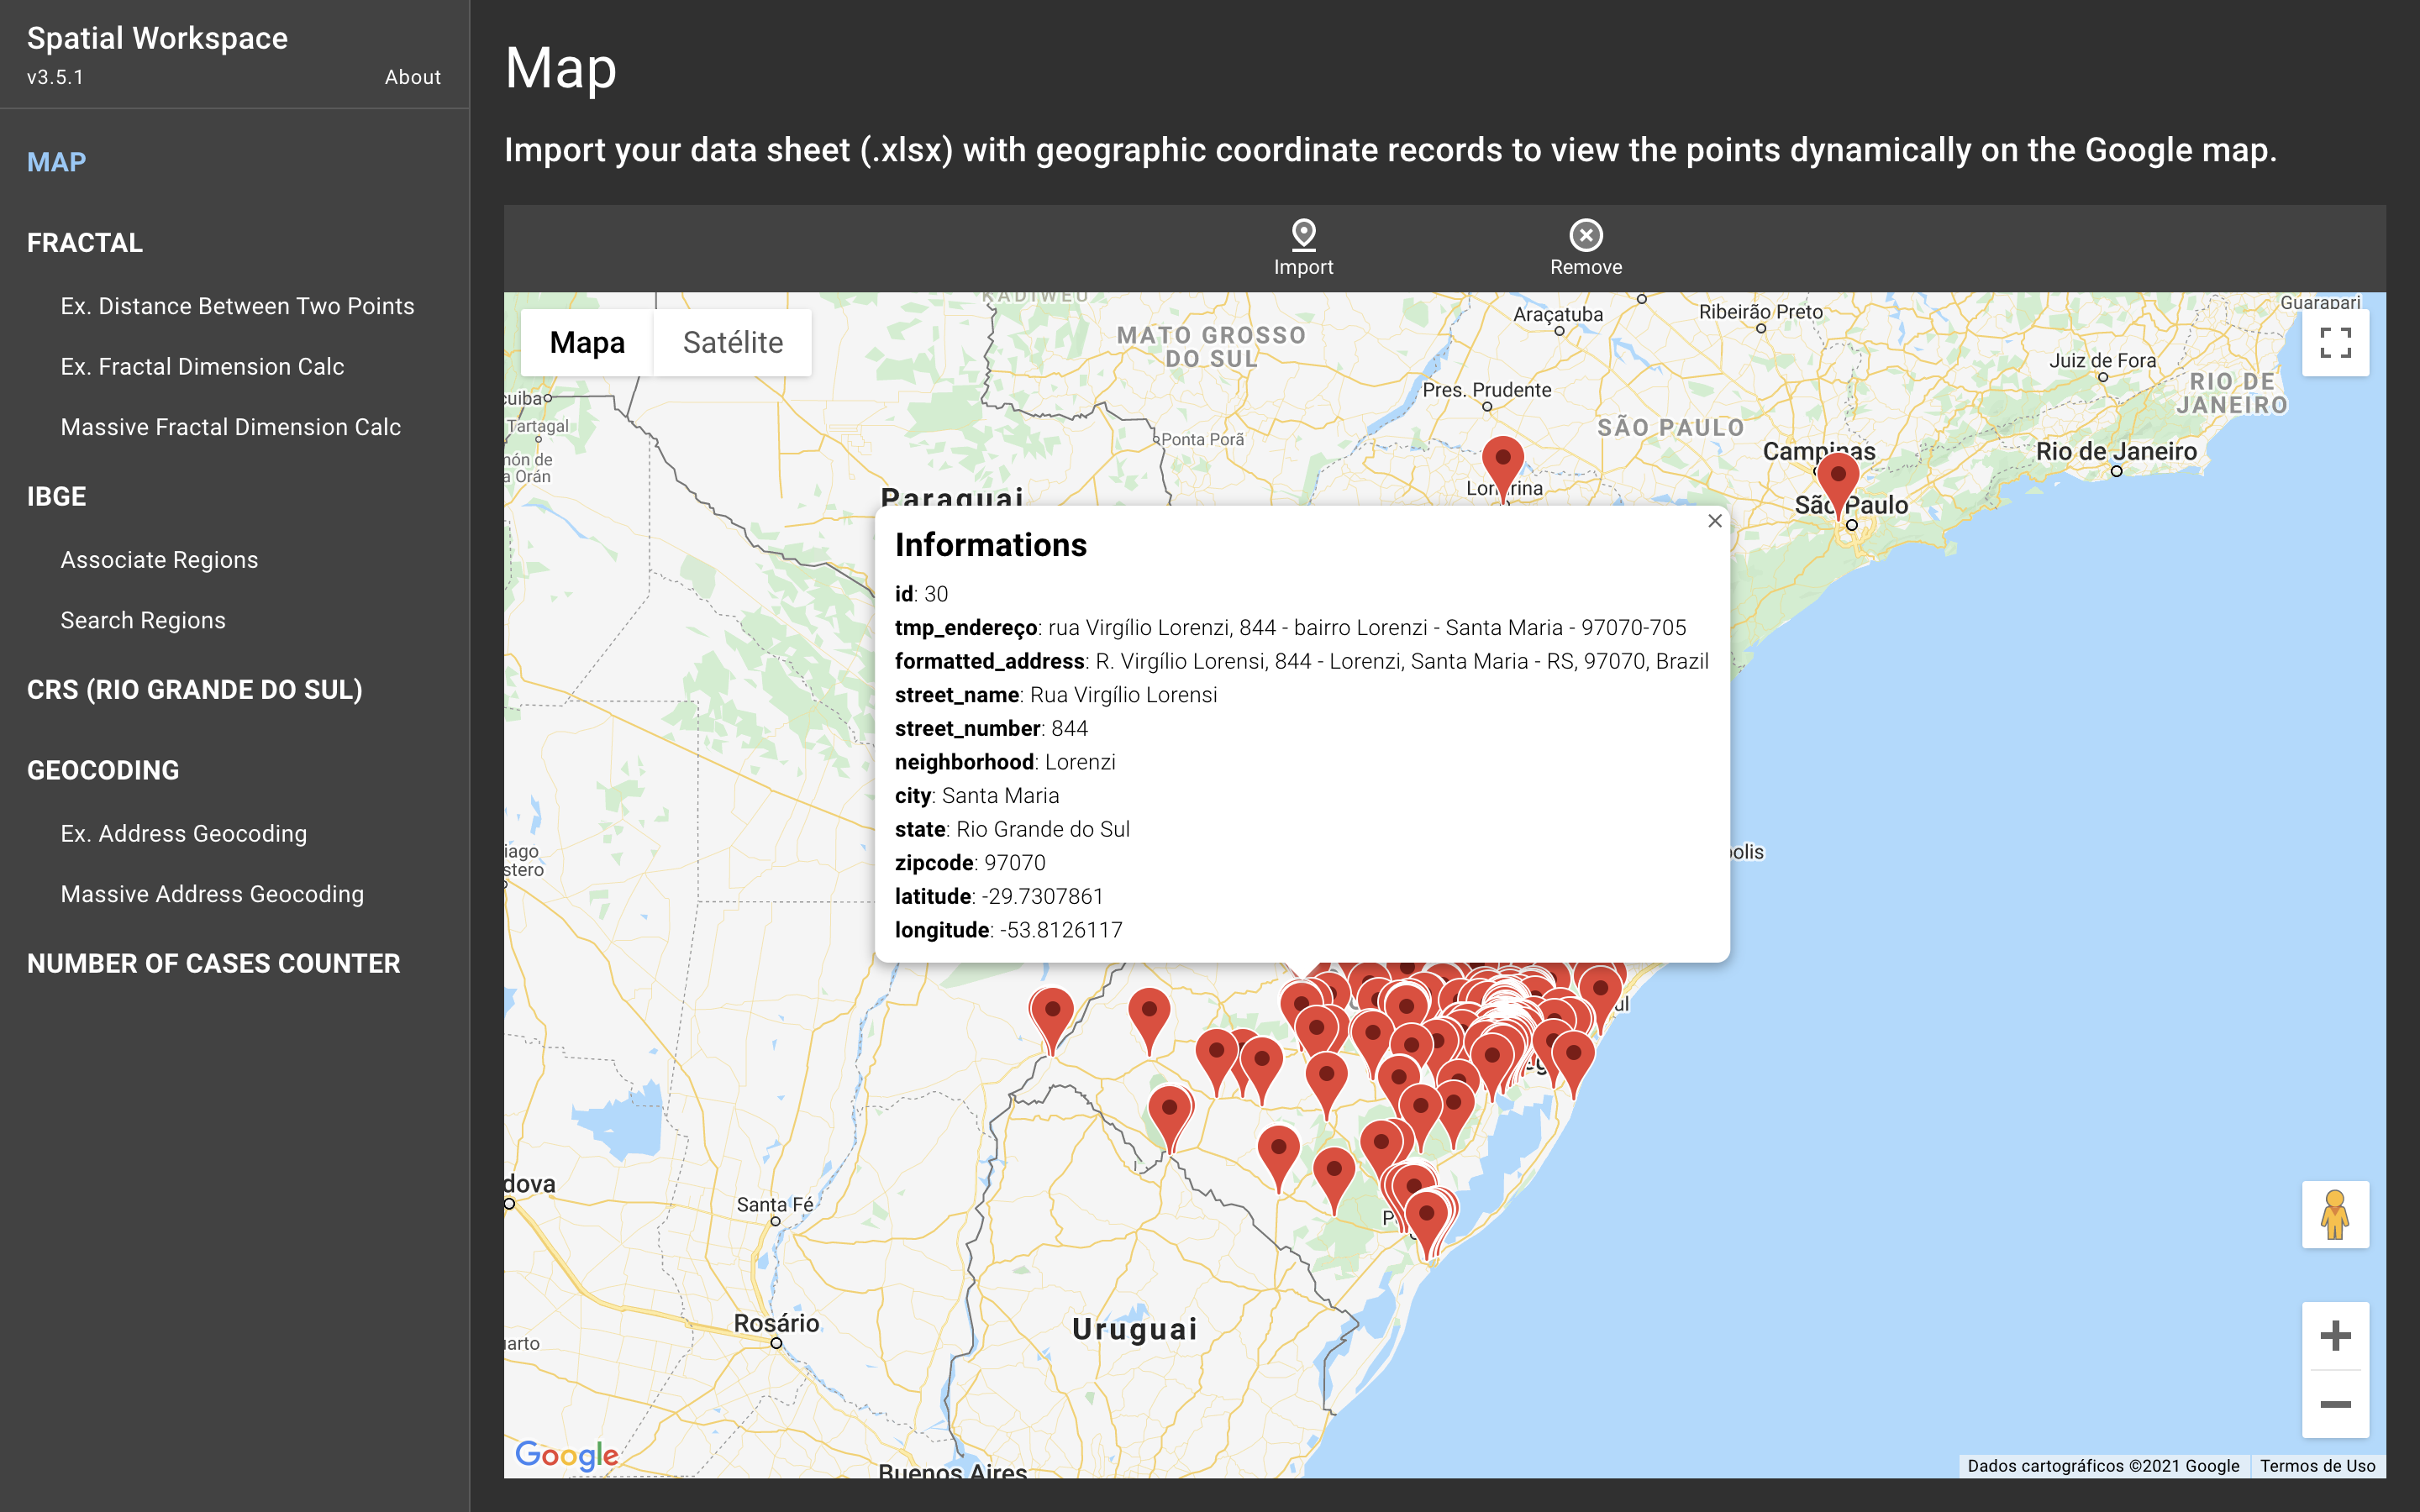Select the Street View pegman icon

(2334, 1214)
